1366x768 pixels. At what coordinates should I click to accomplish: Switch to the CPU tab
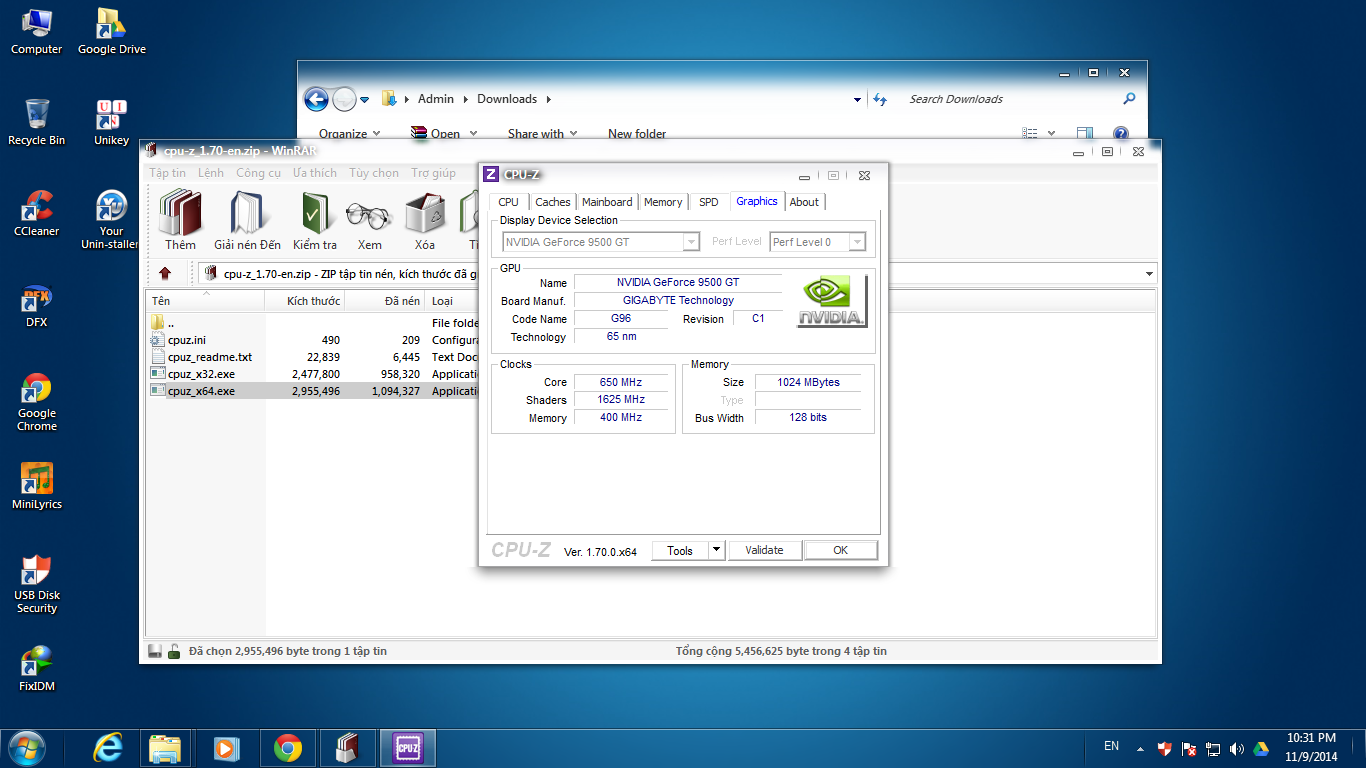coord(508,202)
